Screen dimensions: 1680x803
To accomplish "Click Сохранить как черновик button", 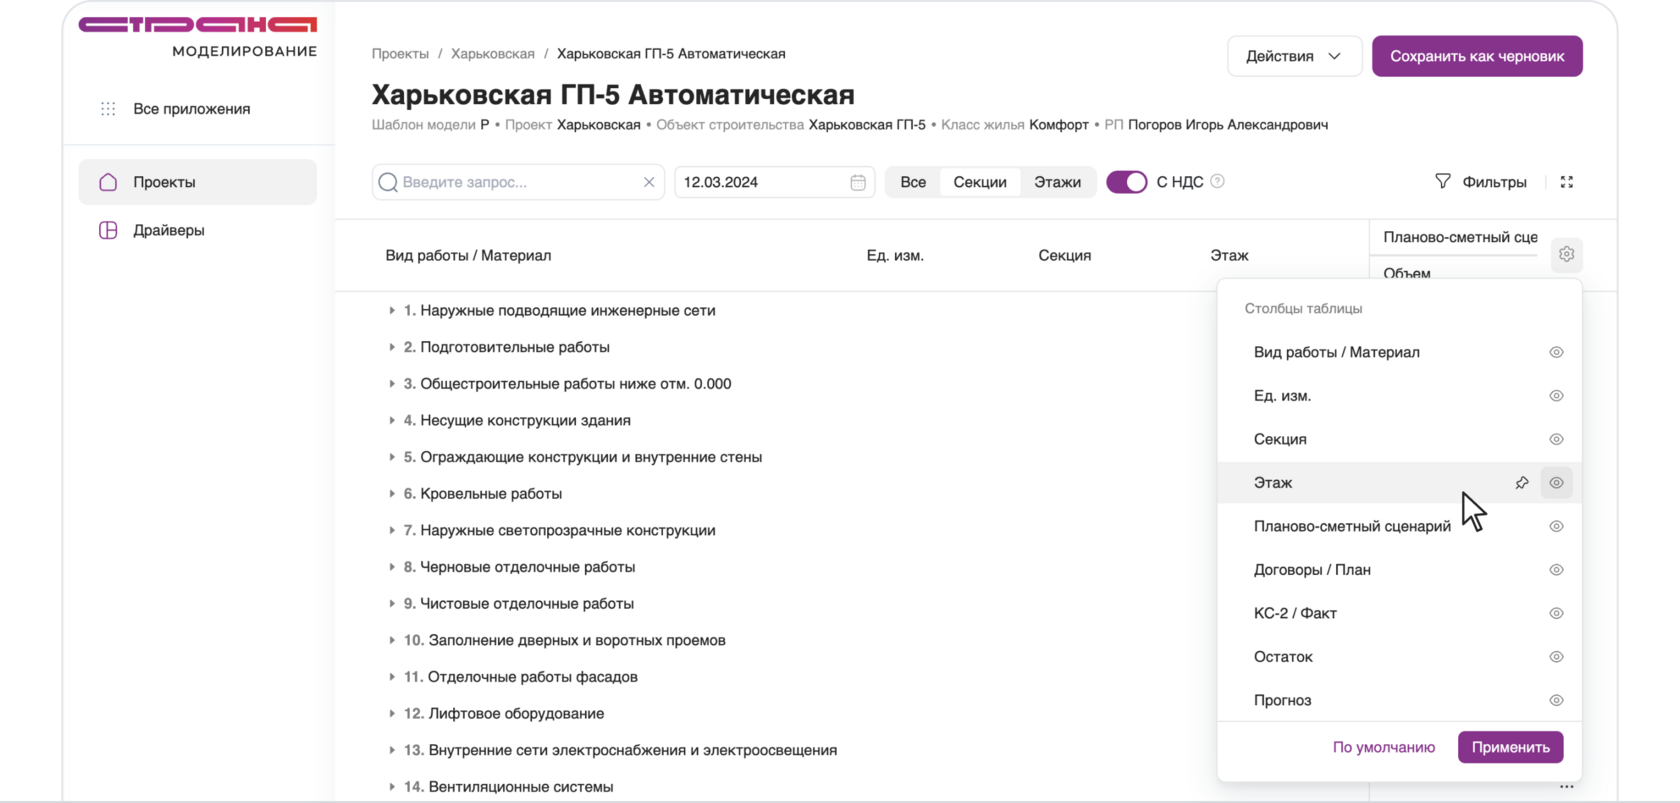I will point(1477,56).
